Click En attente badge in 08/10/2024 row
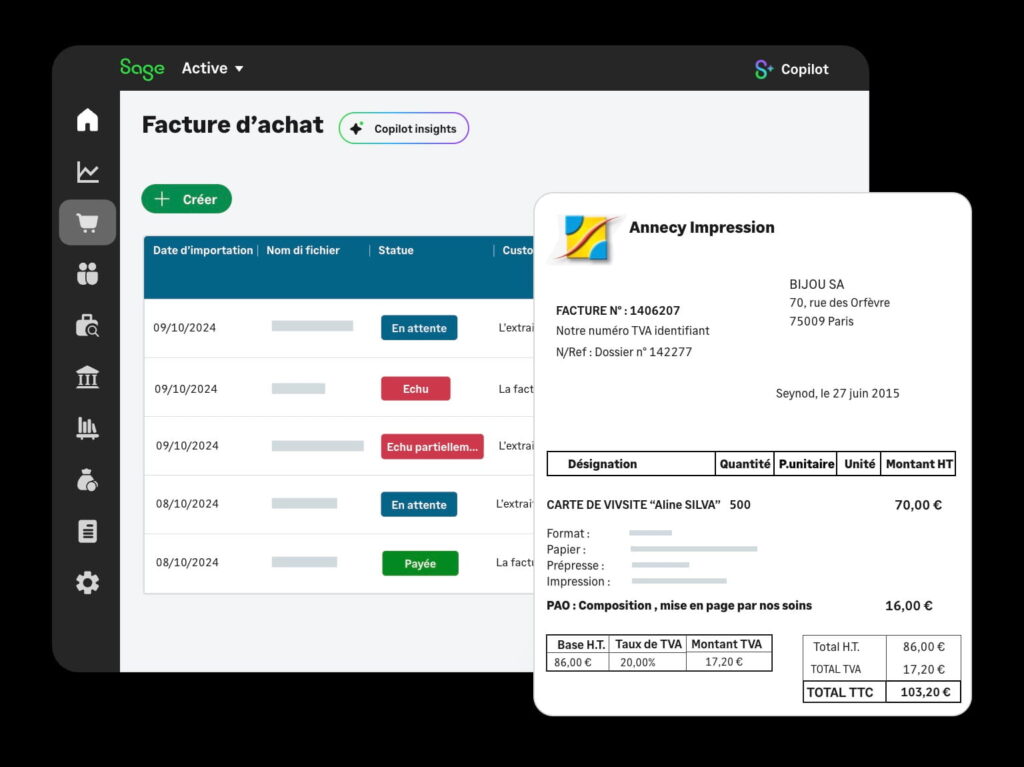 419,504
